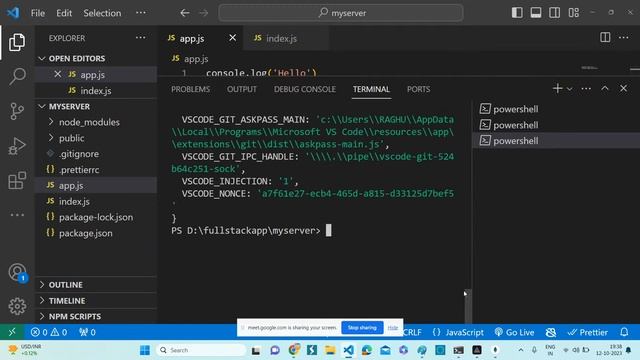Click the Prettier status bar item

(x=587, y=332)
